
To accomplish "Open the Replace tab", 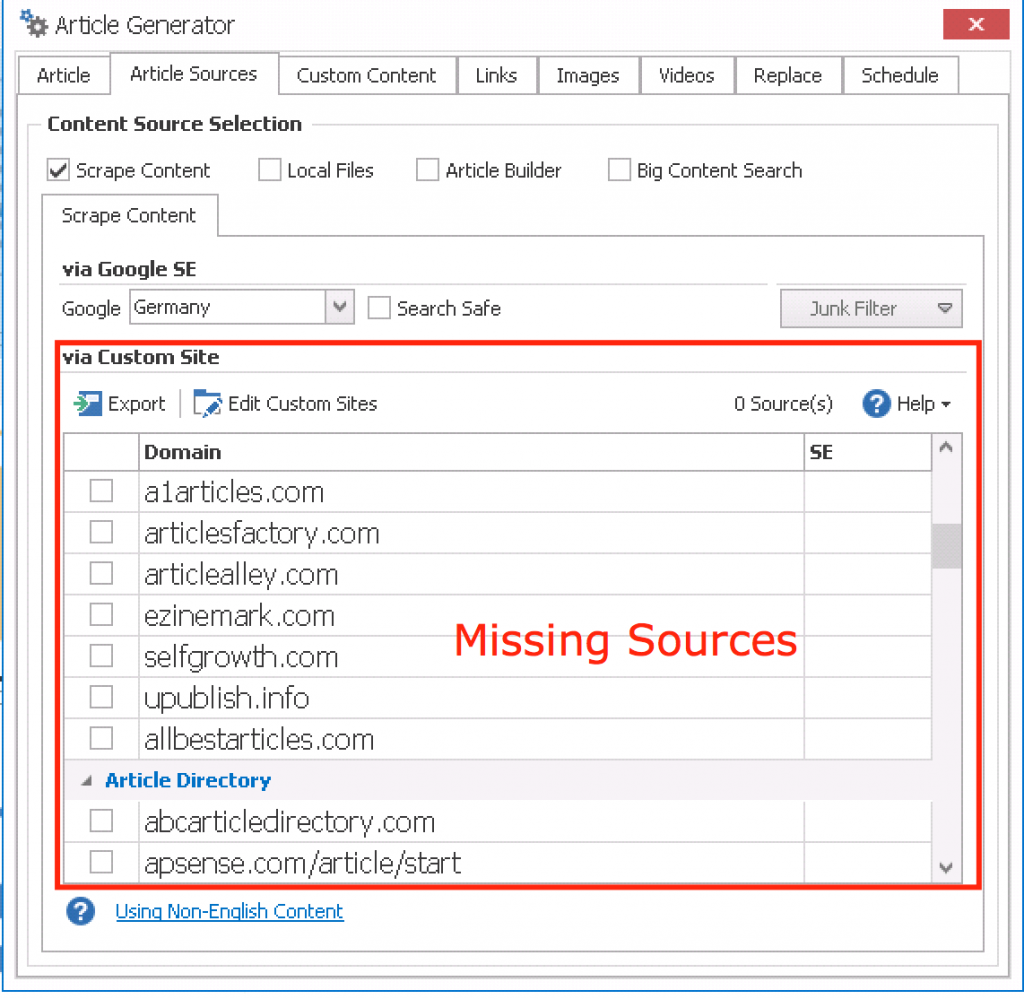I will coord(788,76).
